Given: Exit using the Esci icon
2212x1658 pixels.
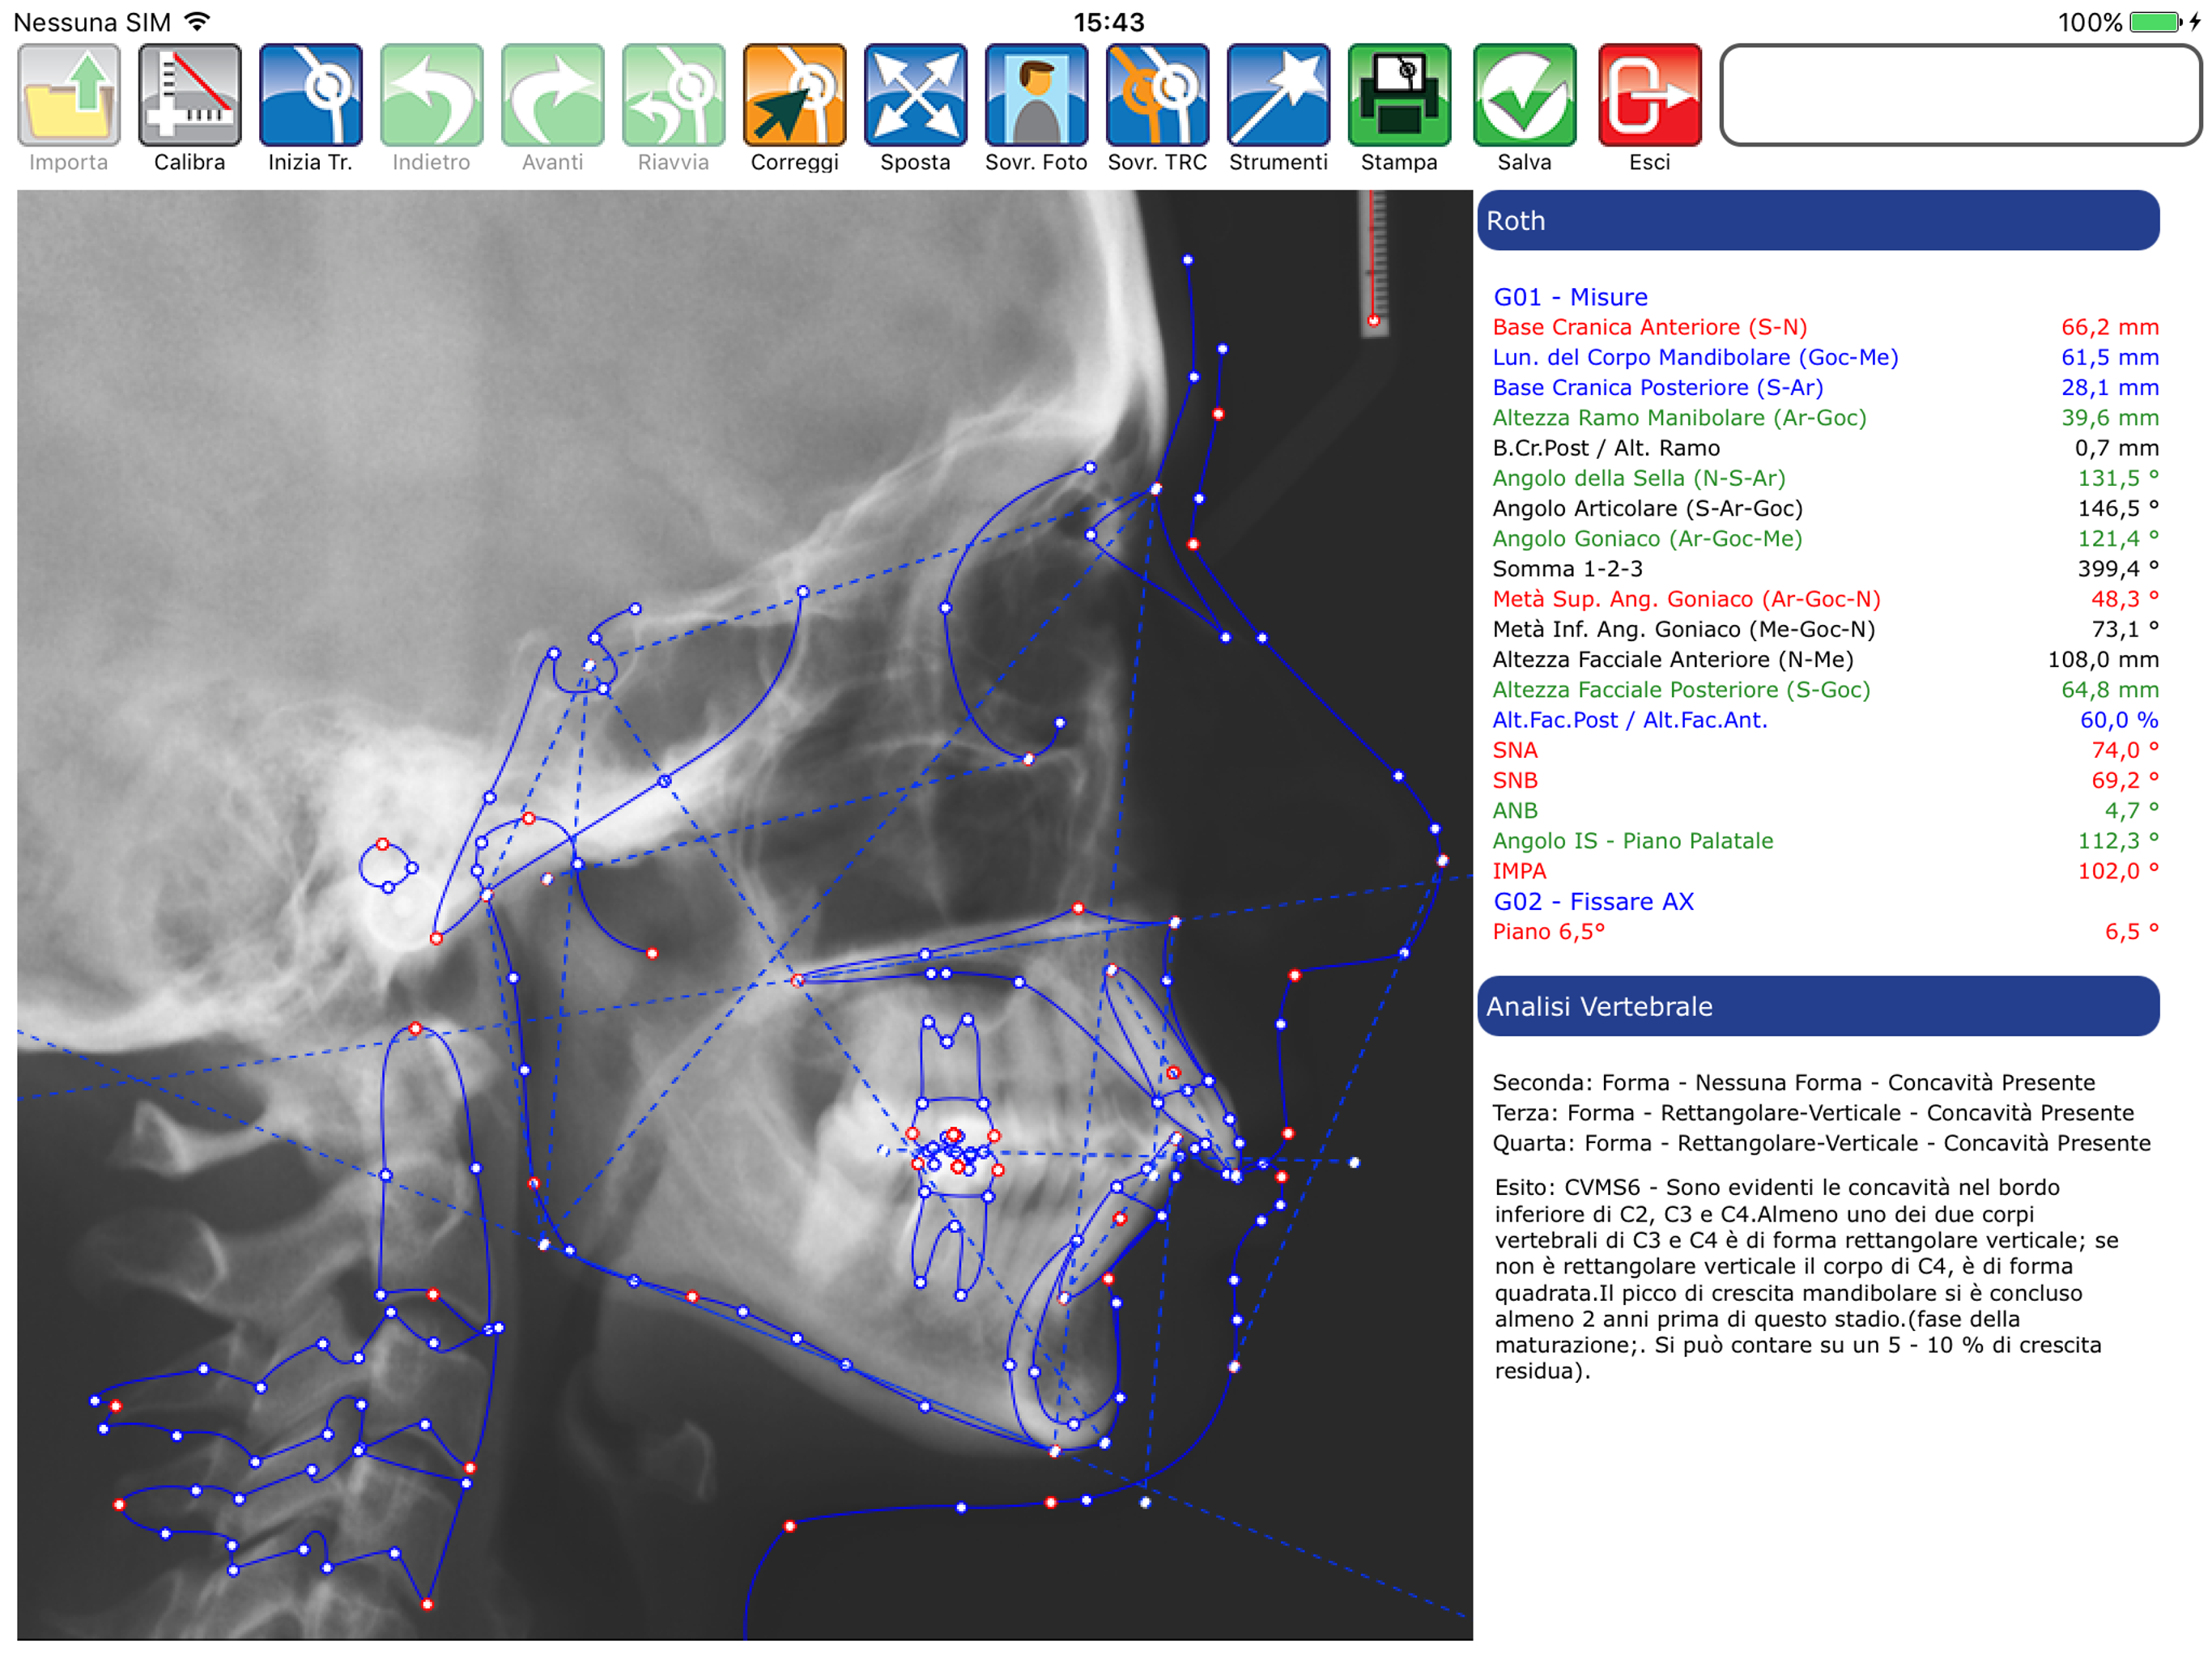Looking at the screenshot, I should (x=1649, y=95).
